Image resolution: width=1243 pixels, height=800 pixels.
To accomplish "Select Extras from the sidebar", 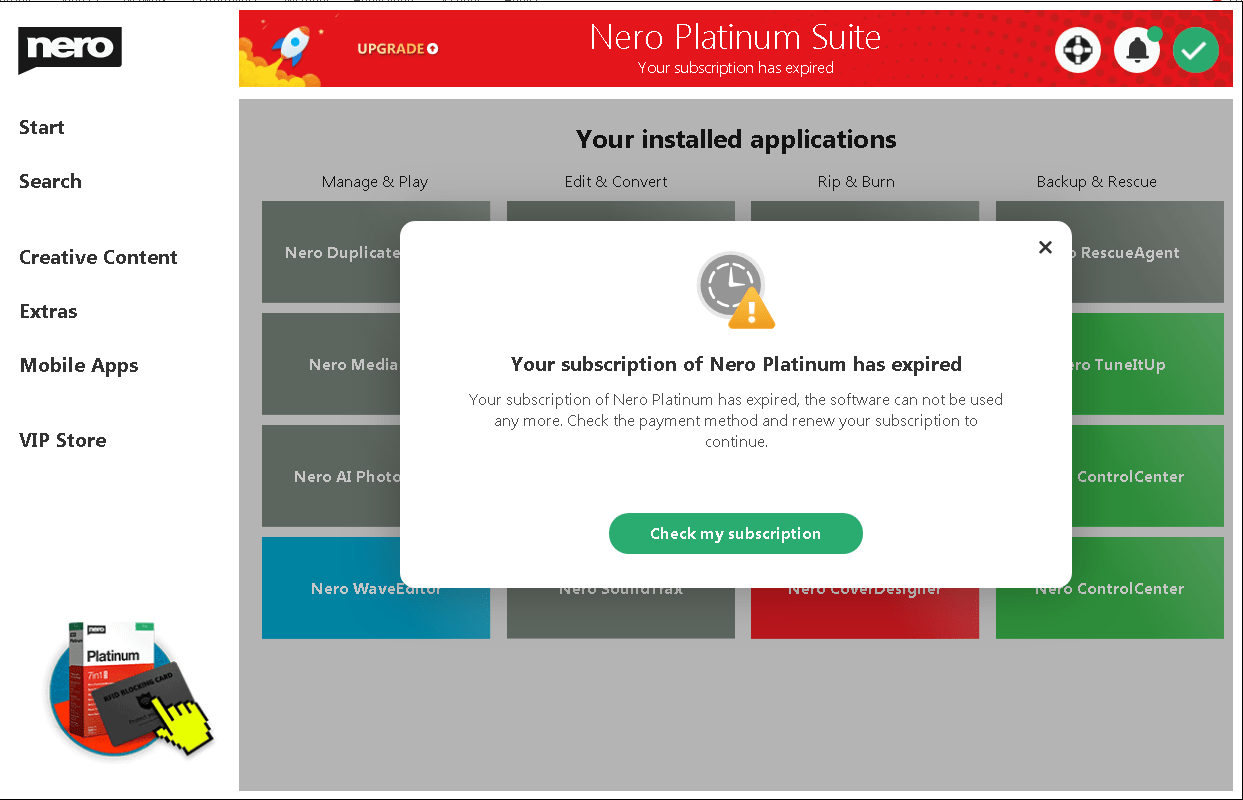I will click(x=48, y=311).
